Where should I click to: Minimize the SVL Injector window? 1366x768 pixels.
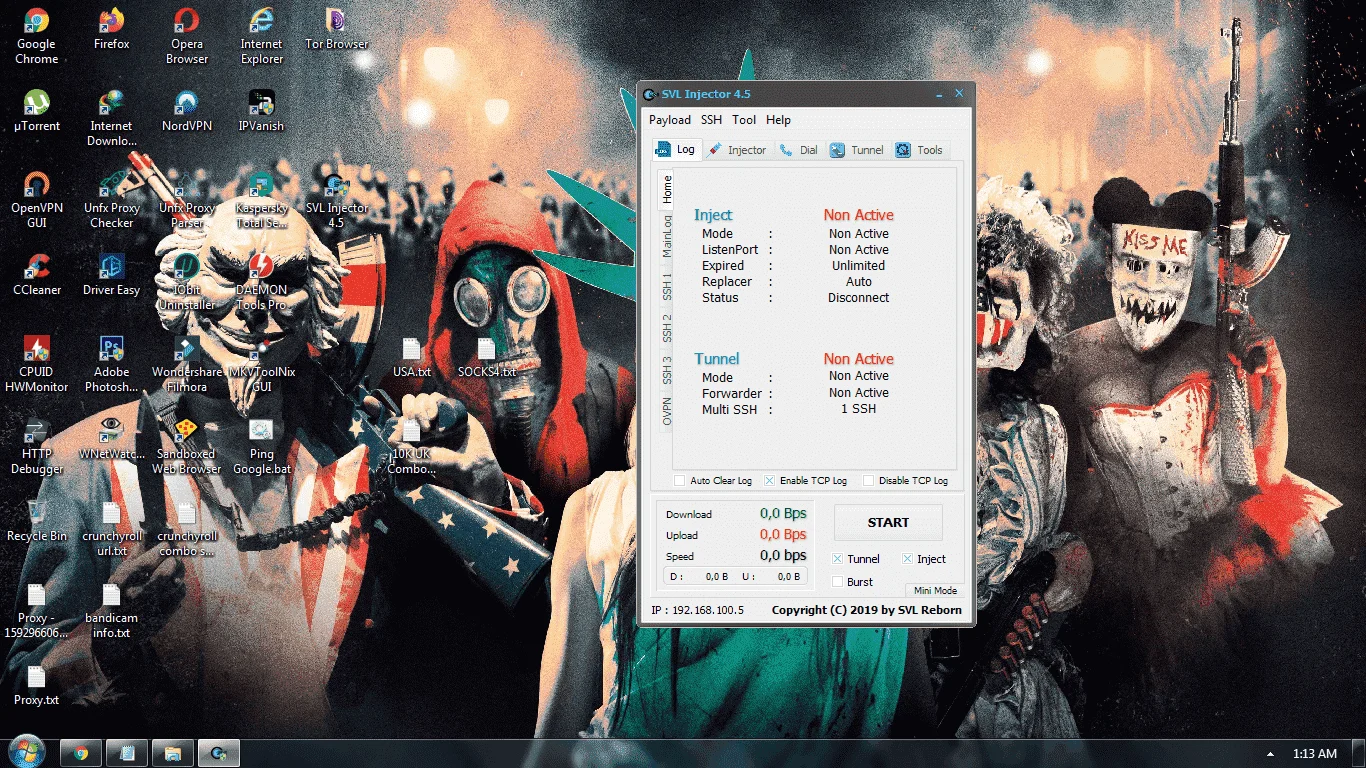940,94
